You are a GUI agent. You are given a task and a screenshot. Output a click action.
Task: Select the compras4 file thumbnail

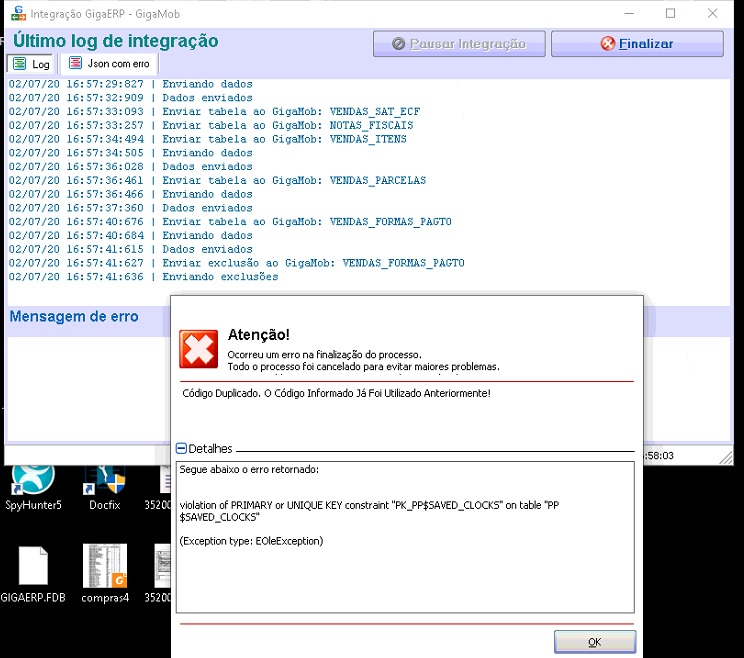[x=104, y=573]
